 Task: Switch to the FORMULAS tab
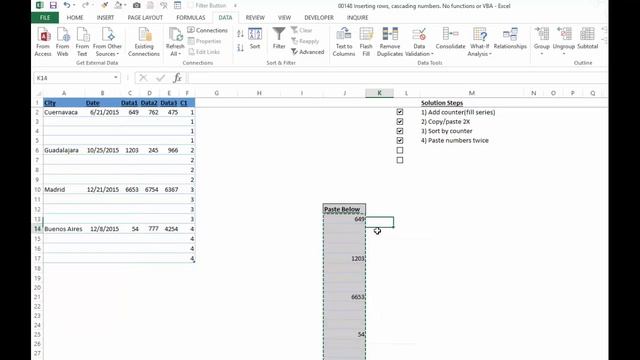[x=191, y=18]
